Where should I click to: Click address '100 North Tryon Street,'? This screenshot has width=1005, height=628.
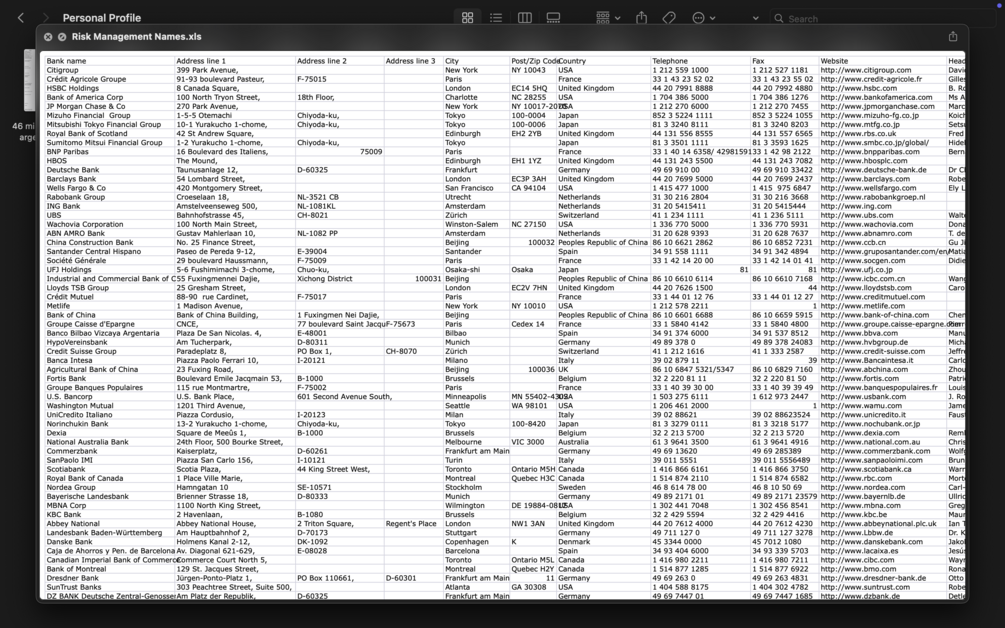(x=218, y=97)
